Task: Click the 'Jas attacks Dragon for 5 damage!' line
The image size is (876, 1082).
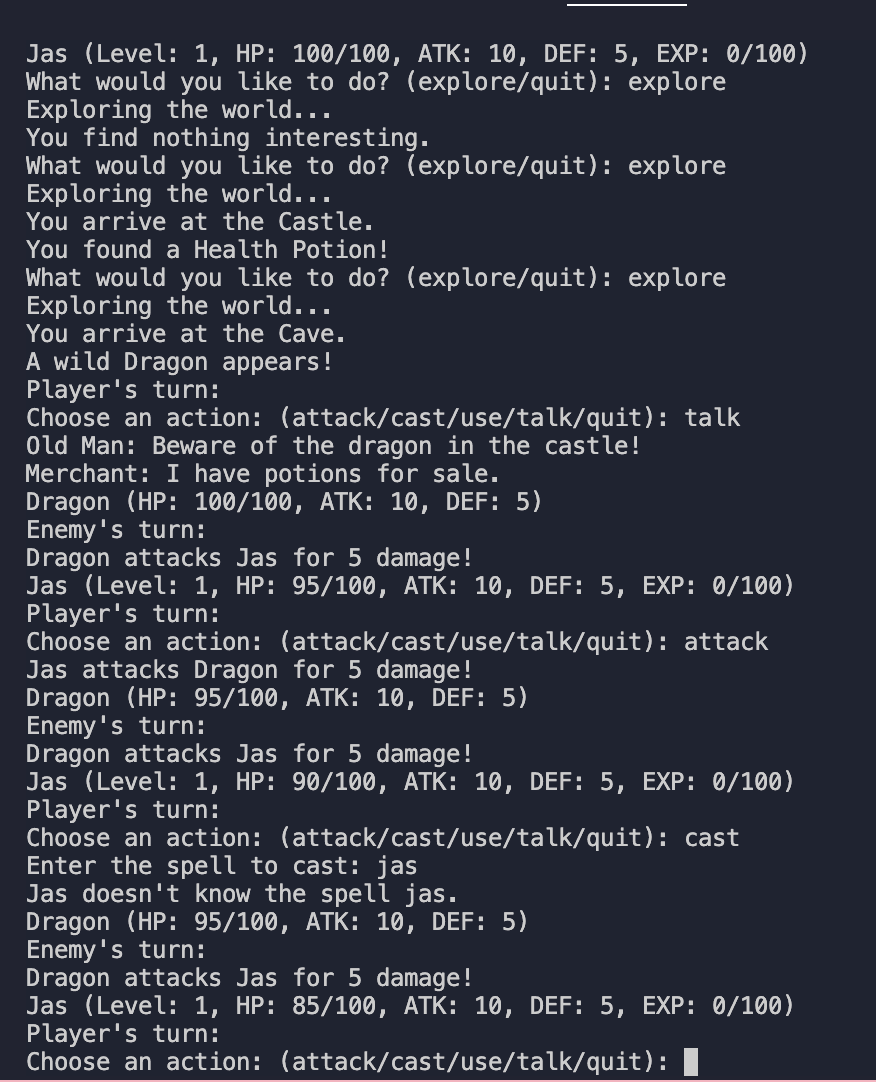Action: coord(249,670)
